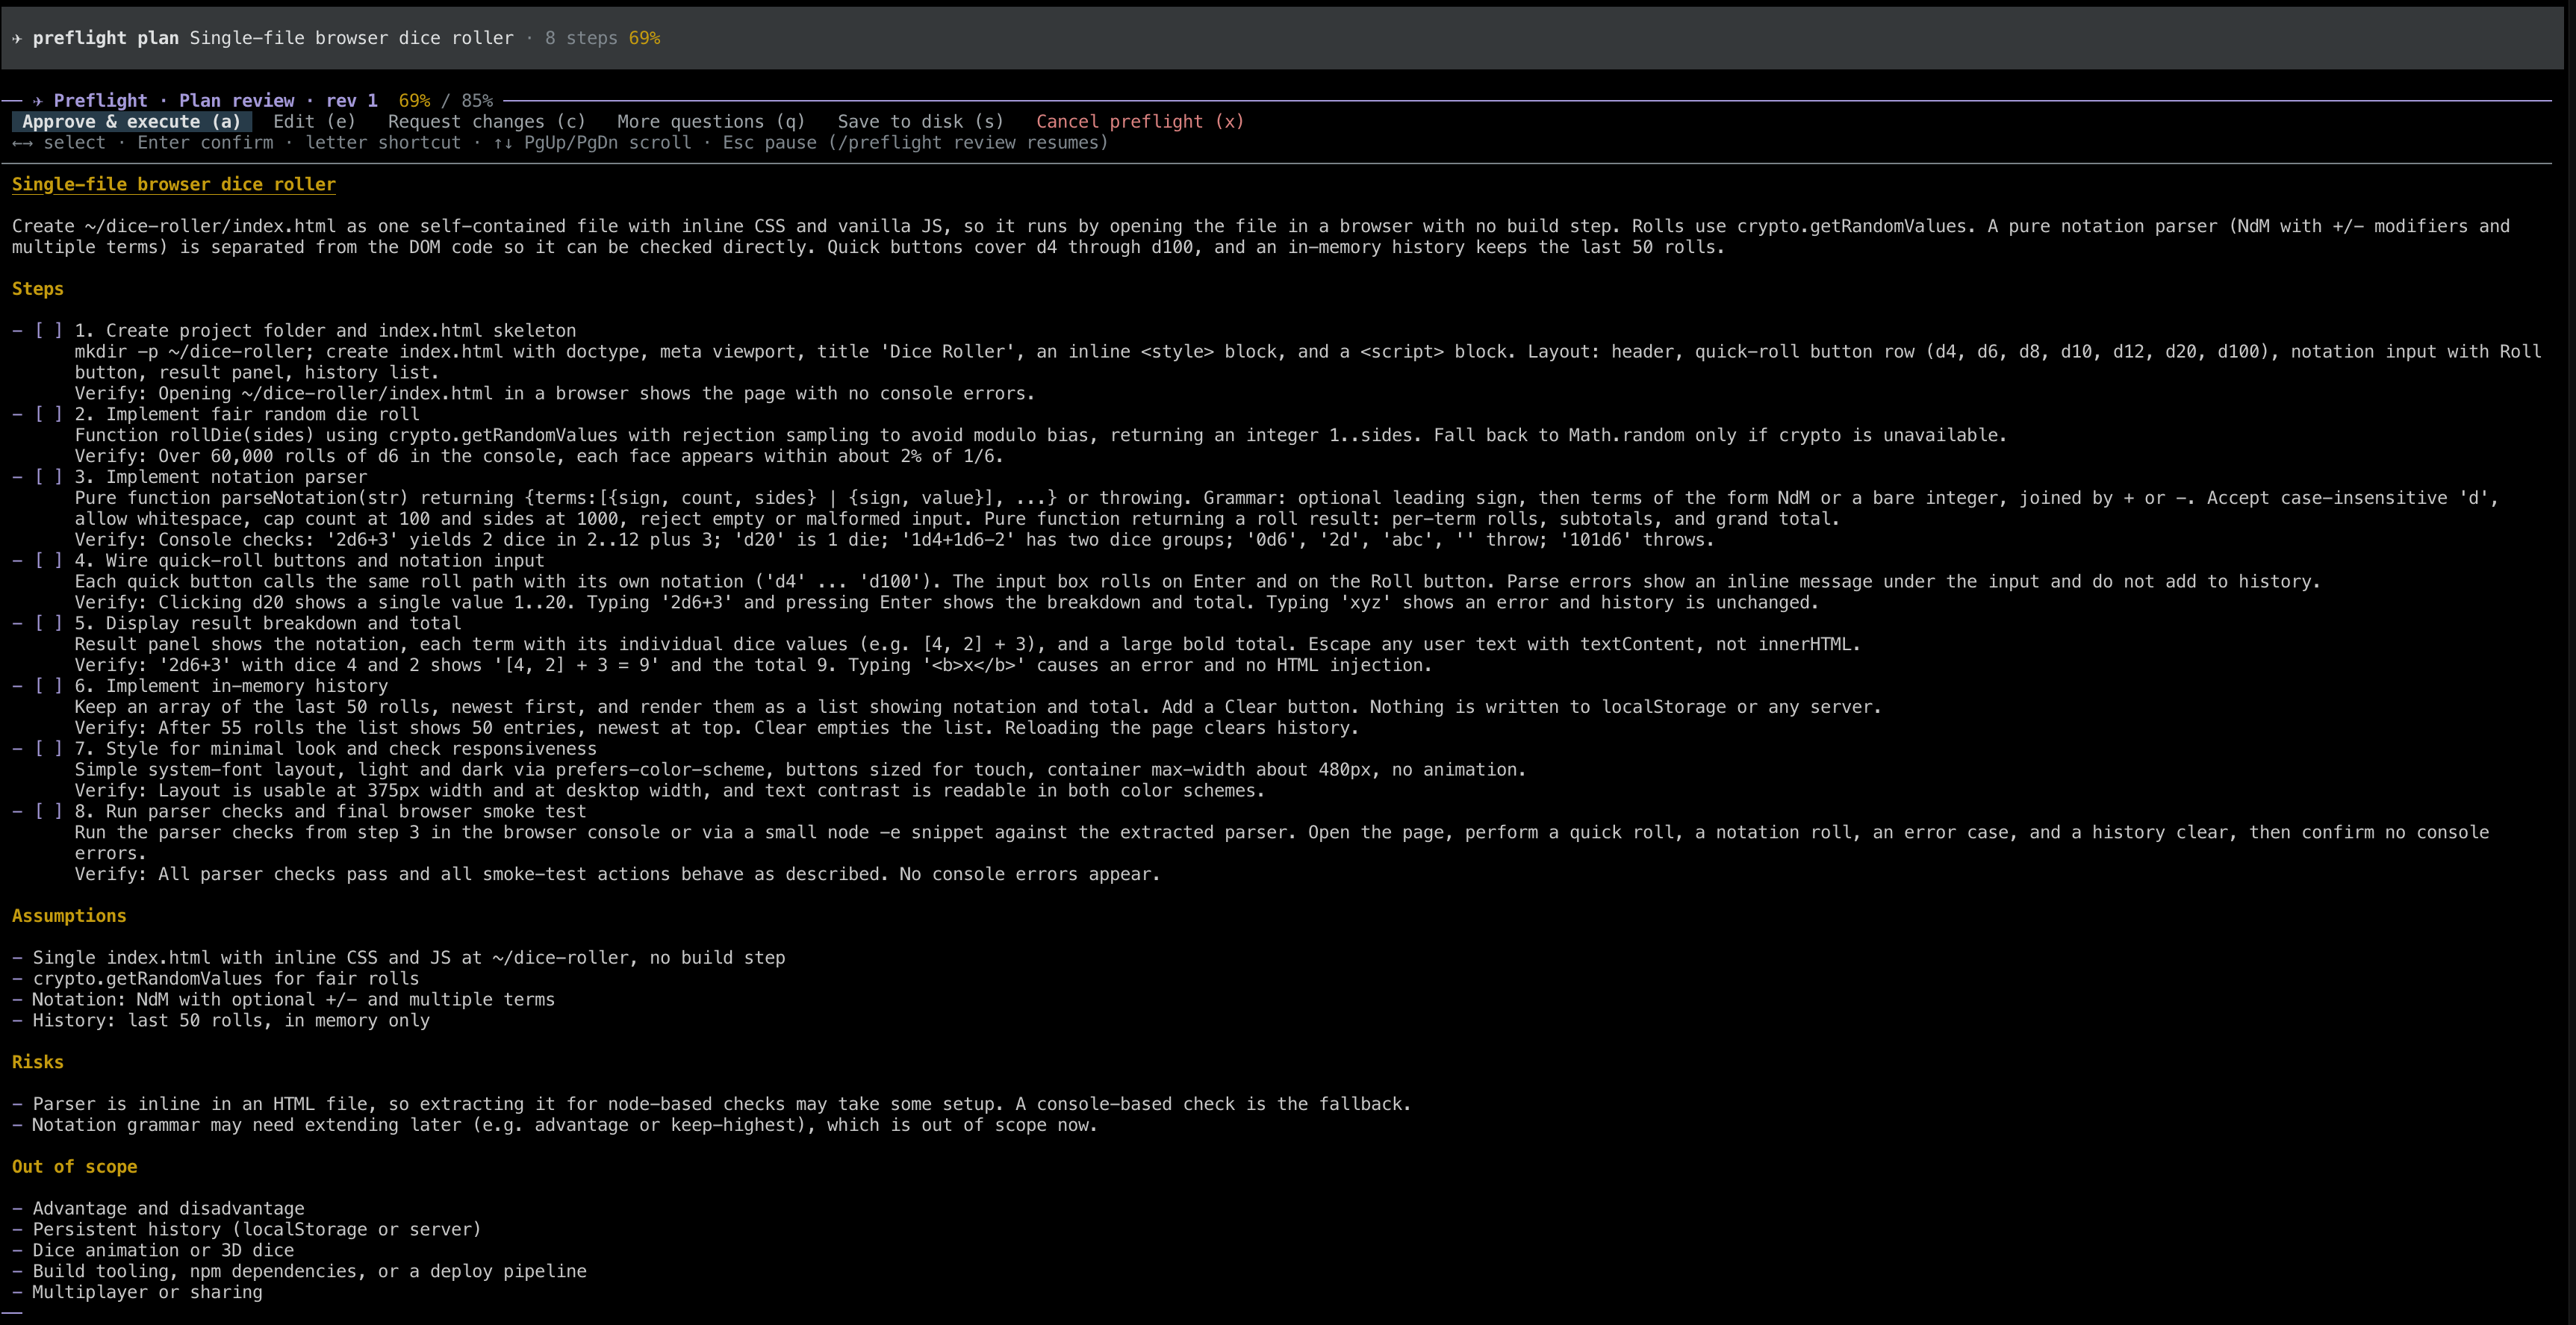This screenshot has height=1325, width=2576.
Task: Click 'Build tooling, npm dependencies, or a deploy pipeline'
Action: click(310, 1271)
